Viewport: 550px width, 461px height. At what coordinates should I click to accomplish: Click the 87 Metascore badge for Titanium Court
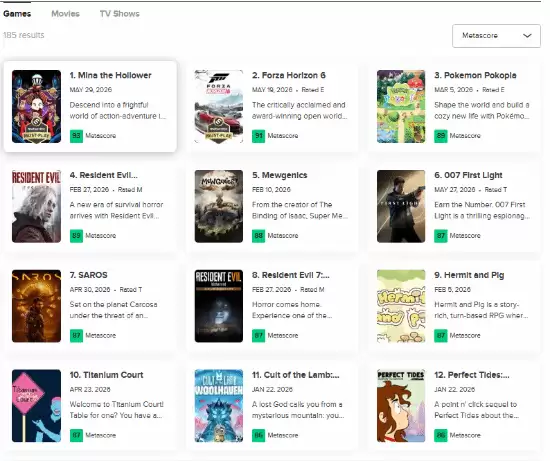click(x=76, y=435)
